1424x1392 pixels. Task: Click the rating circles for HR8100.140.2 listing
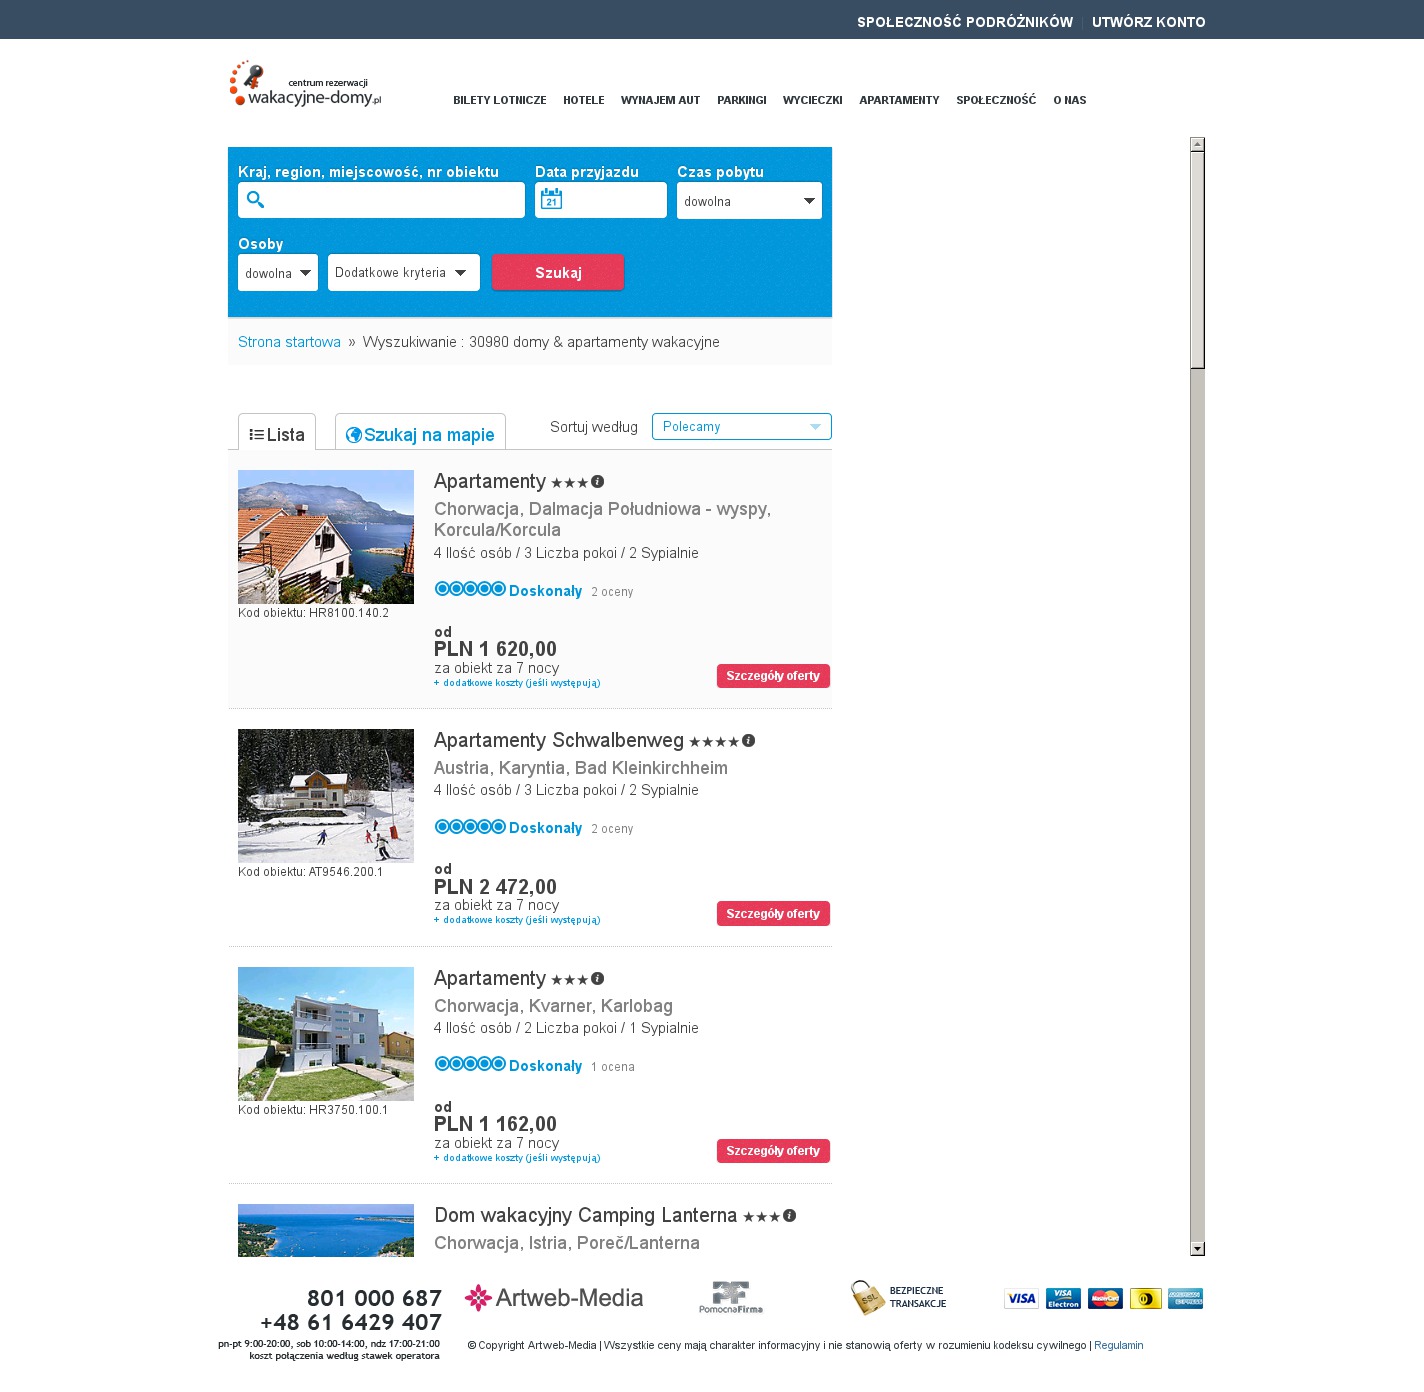pyautogui.click(x=470, y=589)
